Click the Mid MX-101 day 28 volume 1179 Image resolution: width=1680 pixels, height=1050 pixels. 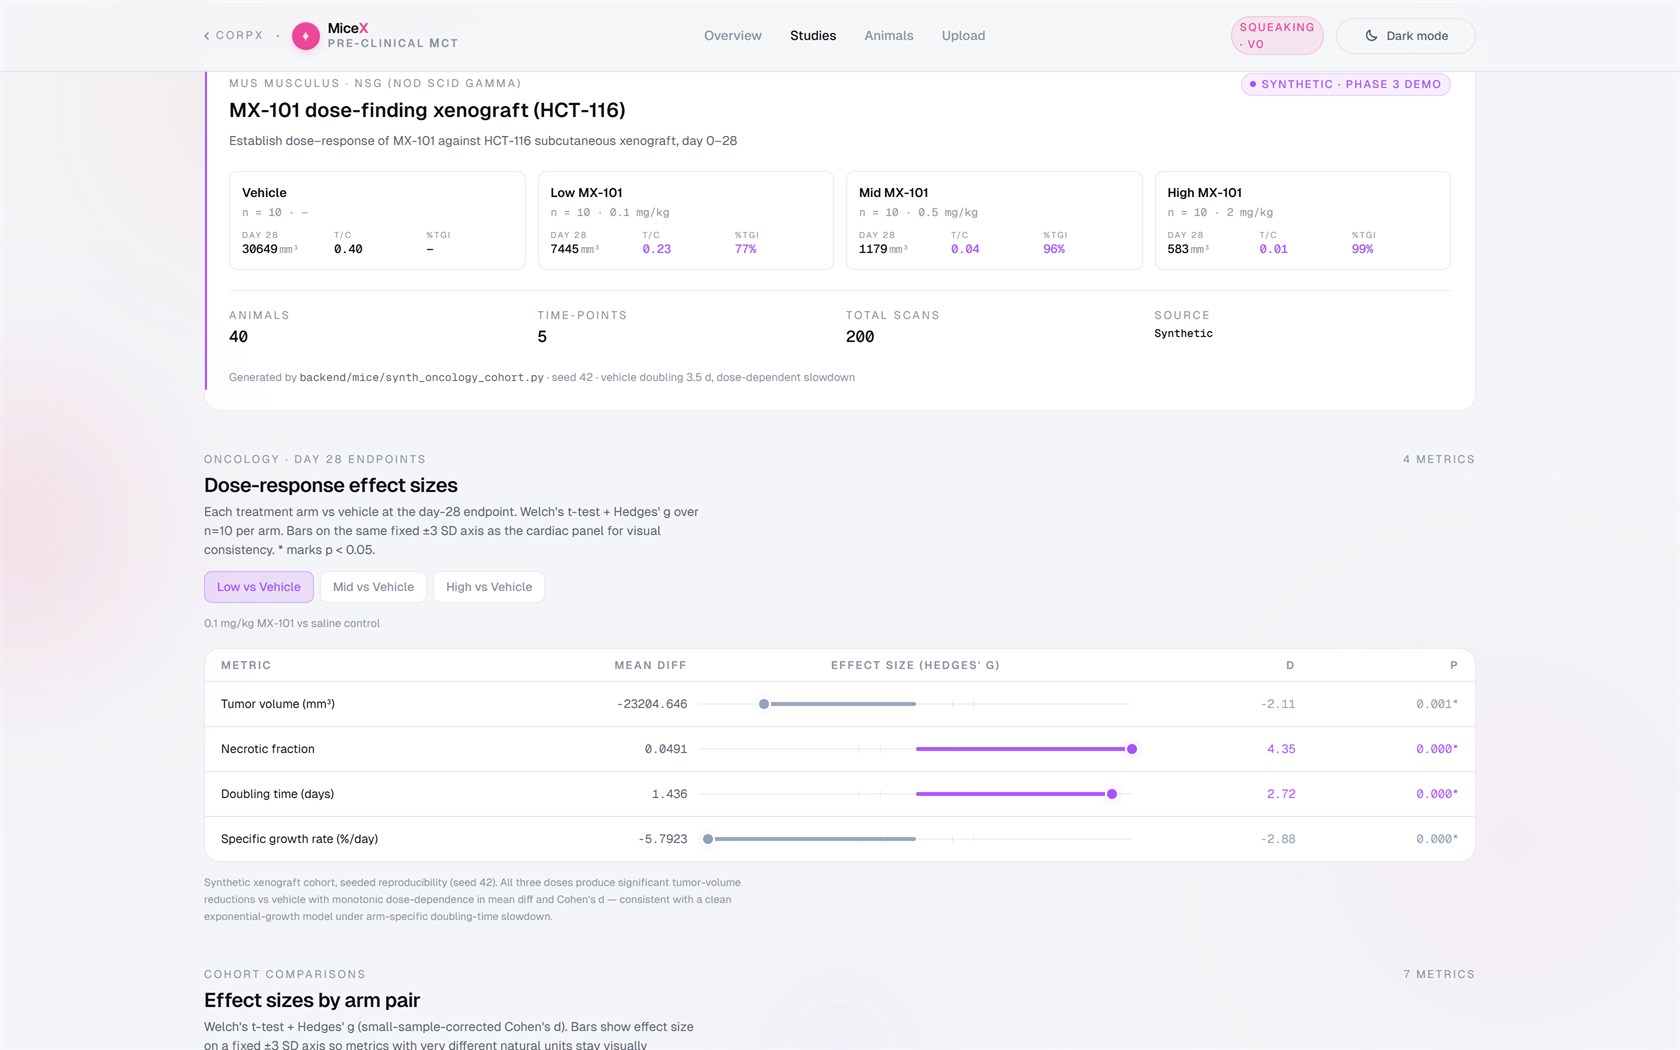(873, 249)
